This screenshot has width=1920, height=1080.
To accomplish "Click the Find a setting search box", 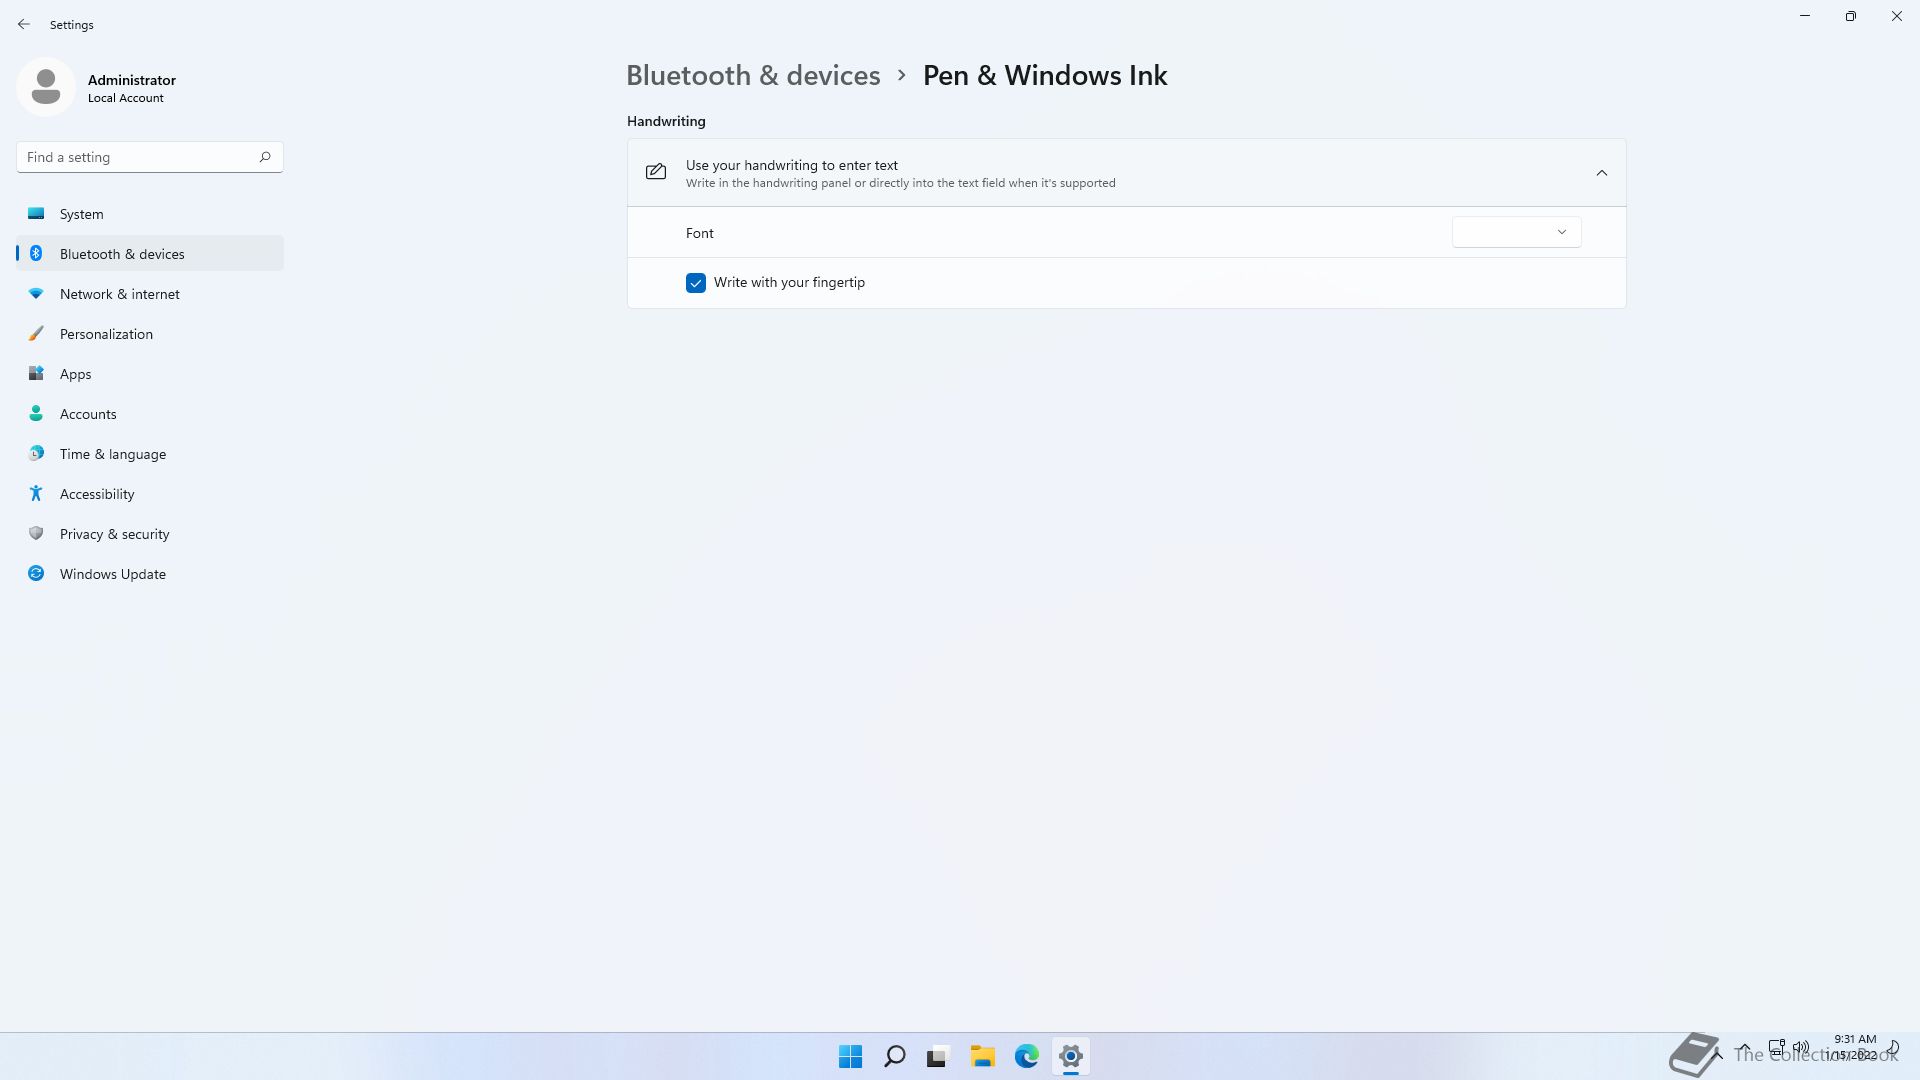I will 150,157.
